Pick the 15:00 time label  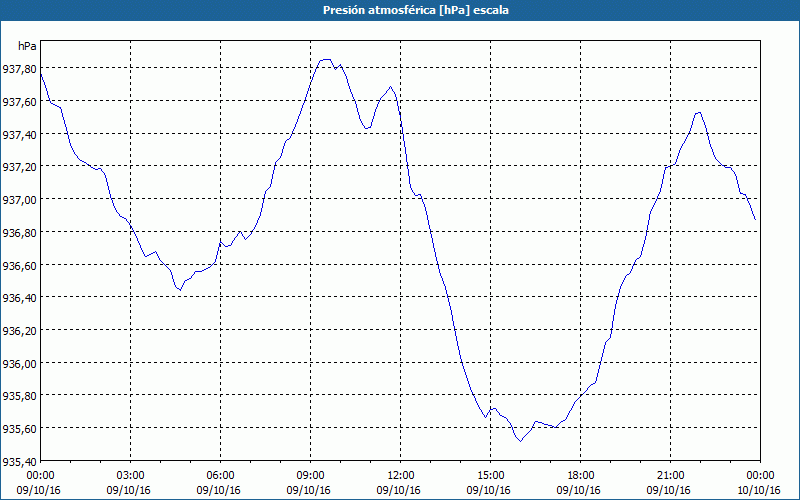[x=490, y=476]
